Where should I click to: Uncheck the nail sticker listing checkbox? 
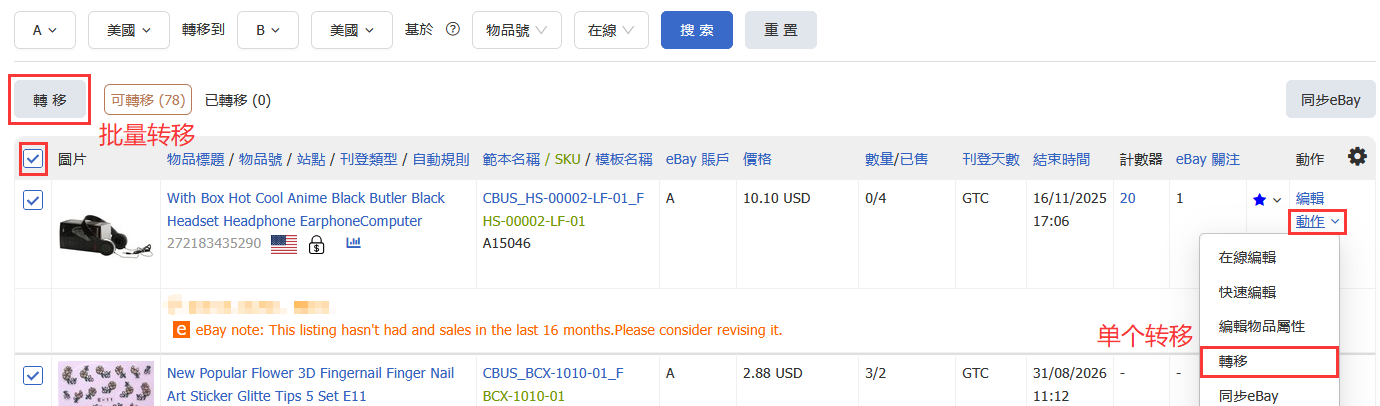pyautogui.click(x=32, y=375)
